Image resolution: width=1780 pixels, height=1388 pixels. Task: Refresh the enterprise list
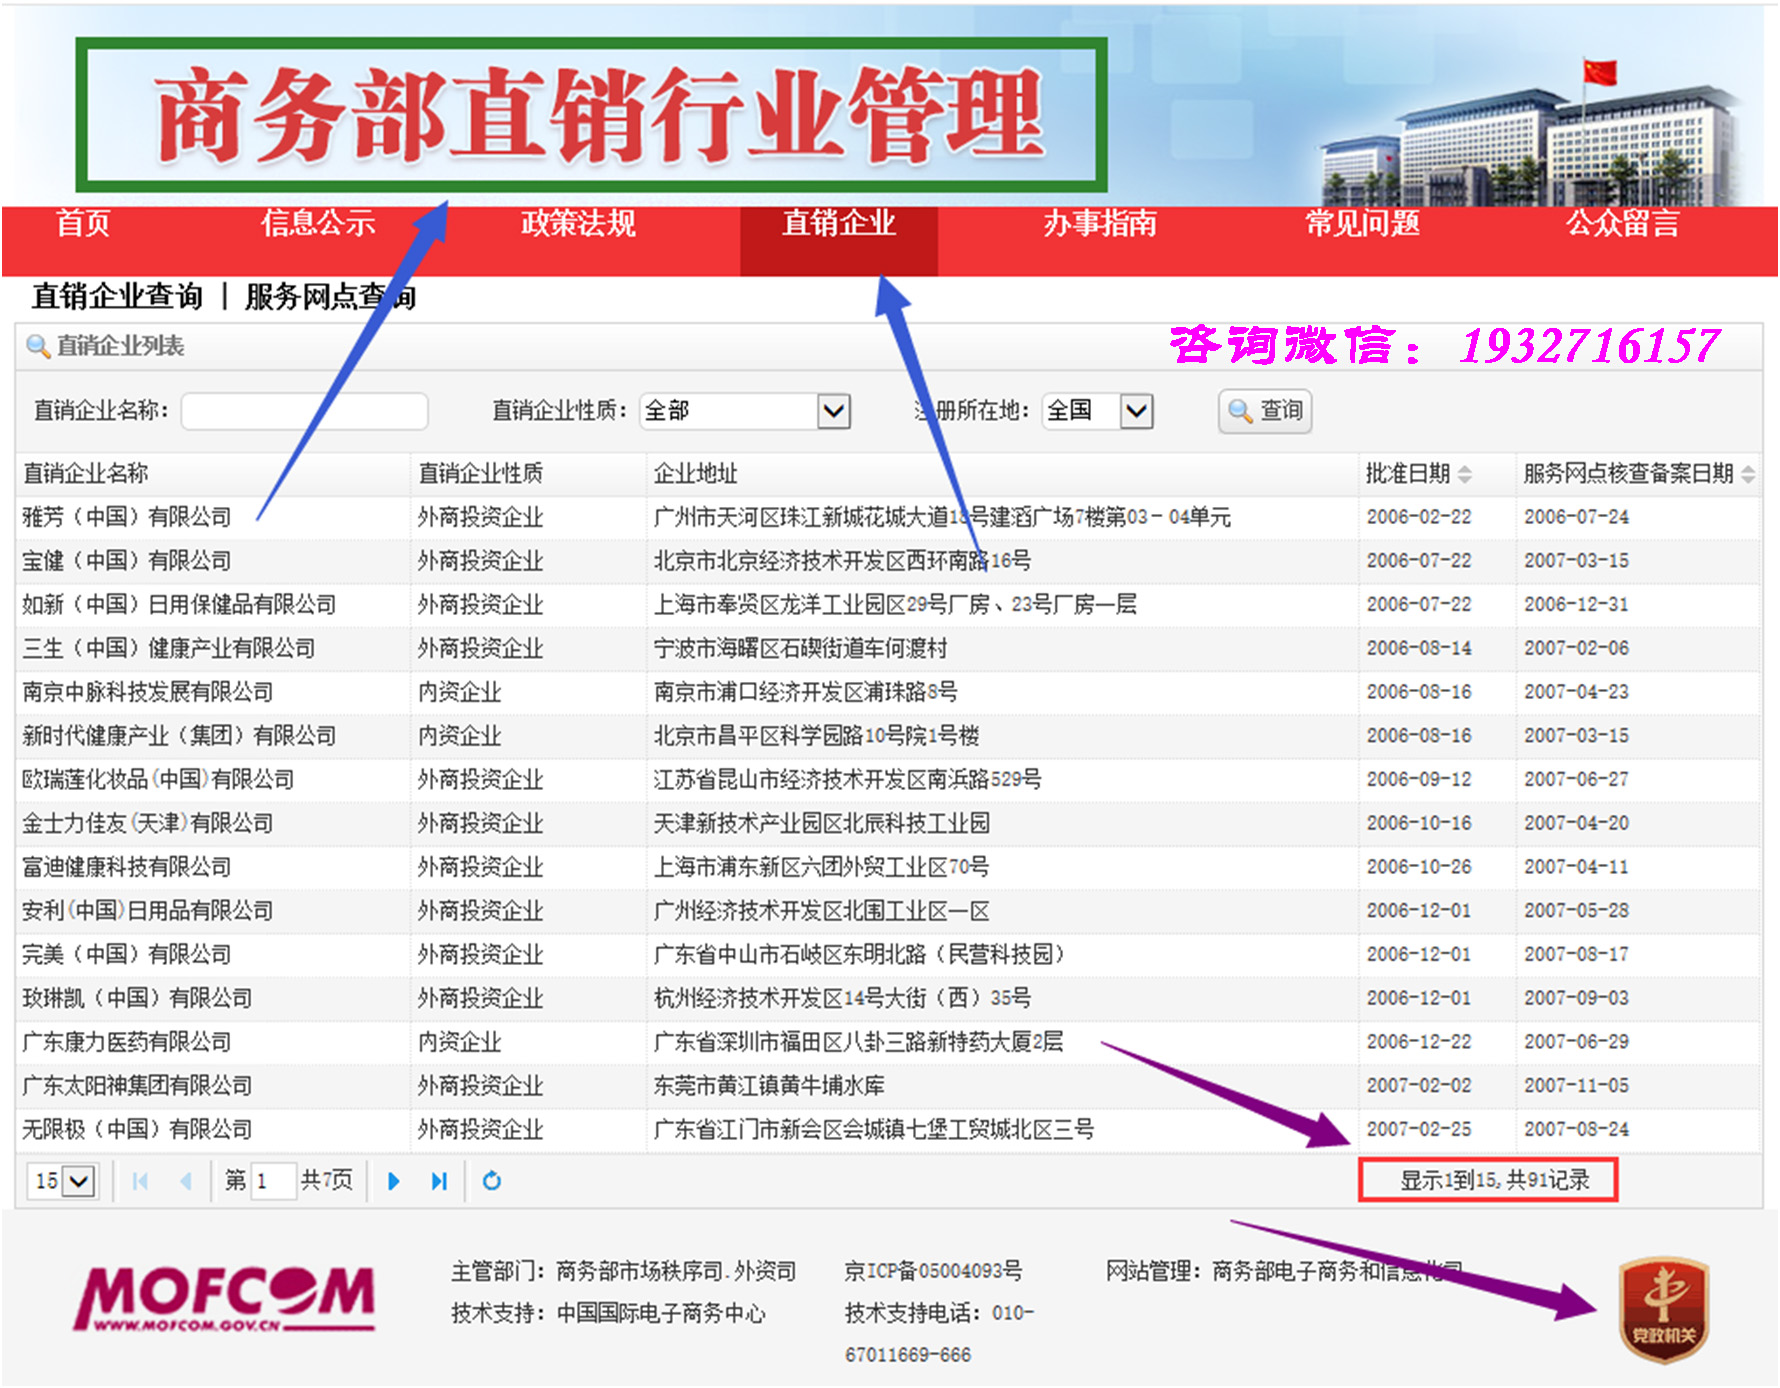tap(492, 1181)
